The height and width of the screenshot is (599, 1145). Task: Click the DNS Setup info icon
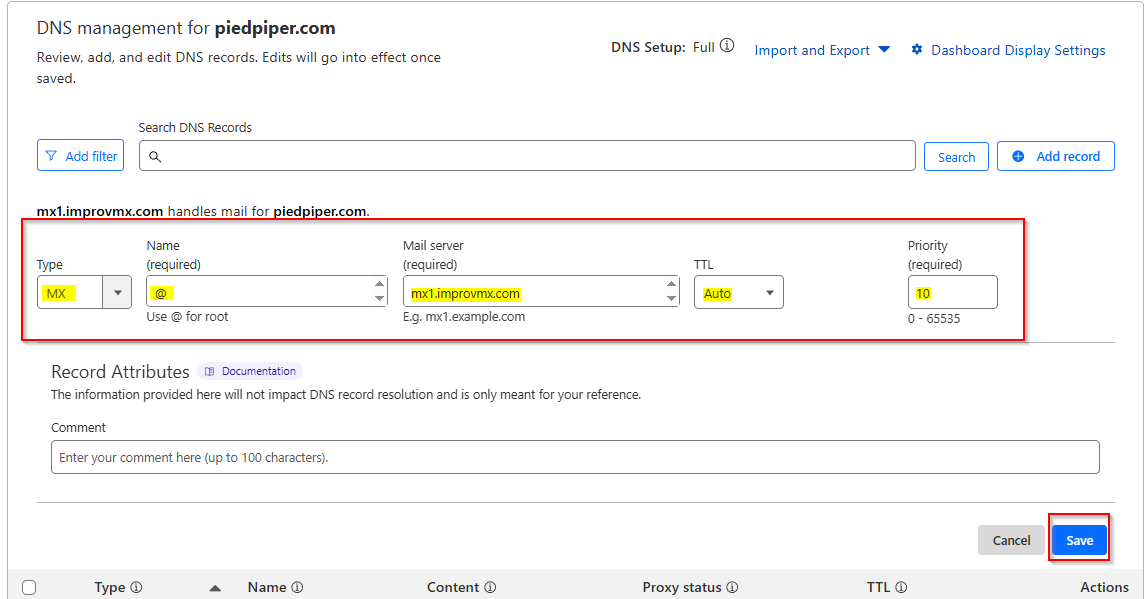tap(727, 46)
